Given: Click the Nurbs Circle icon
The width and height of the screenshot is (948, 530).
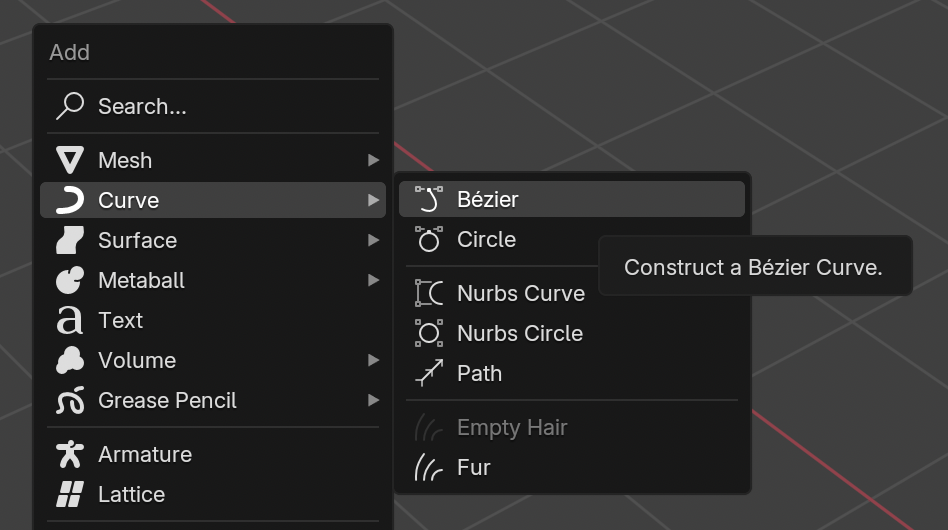Looking at the screenshot, I should [x=429, y=333].
